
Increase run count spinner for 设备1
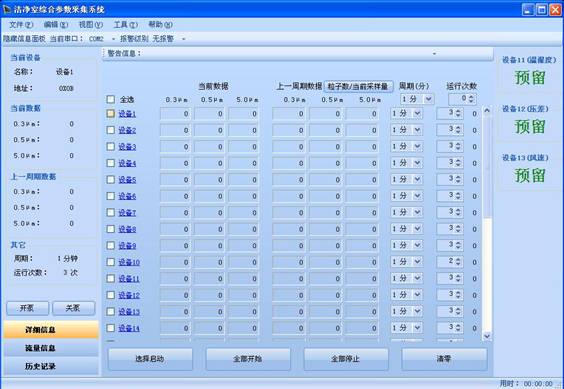click(458, 112)
